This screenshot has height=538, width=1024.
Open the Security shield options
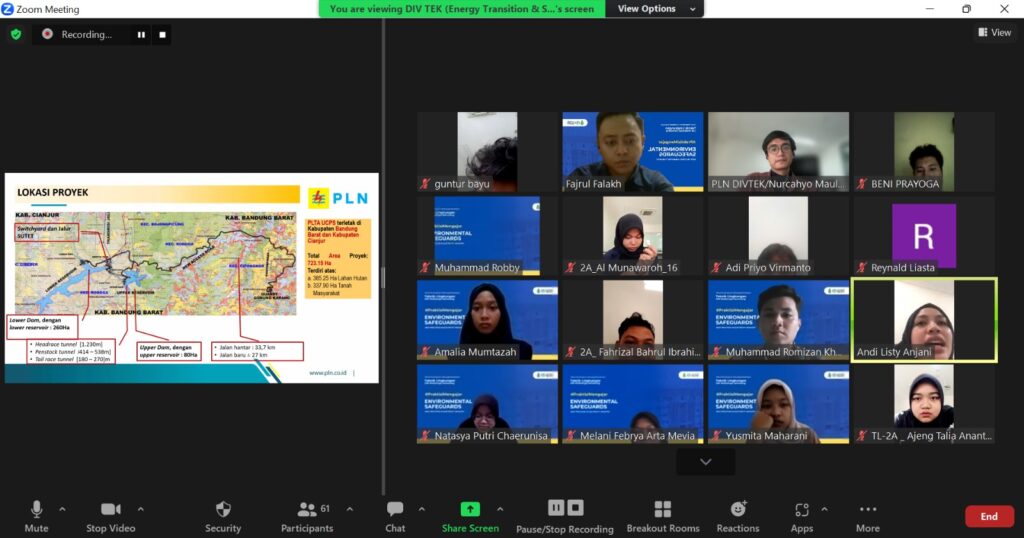[223, 516]
